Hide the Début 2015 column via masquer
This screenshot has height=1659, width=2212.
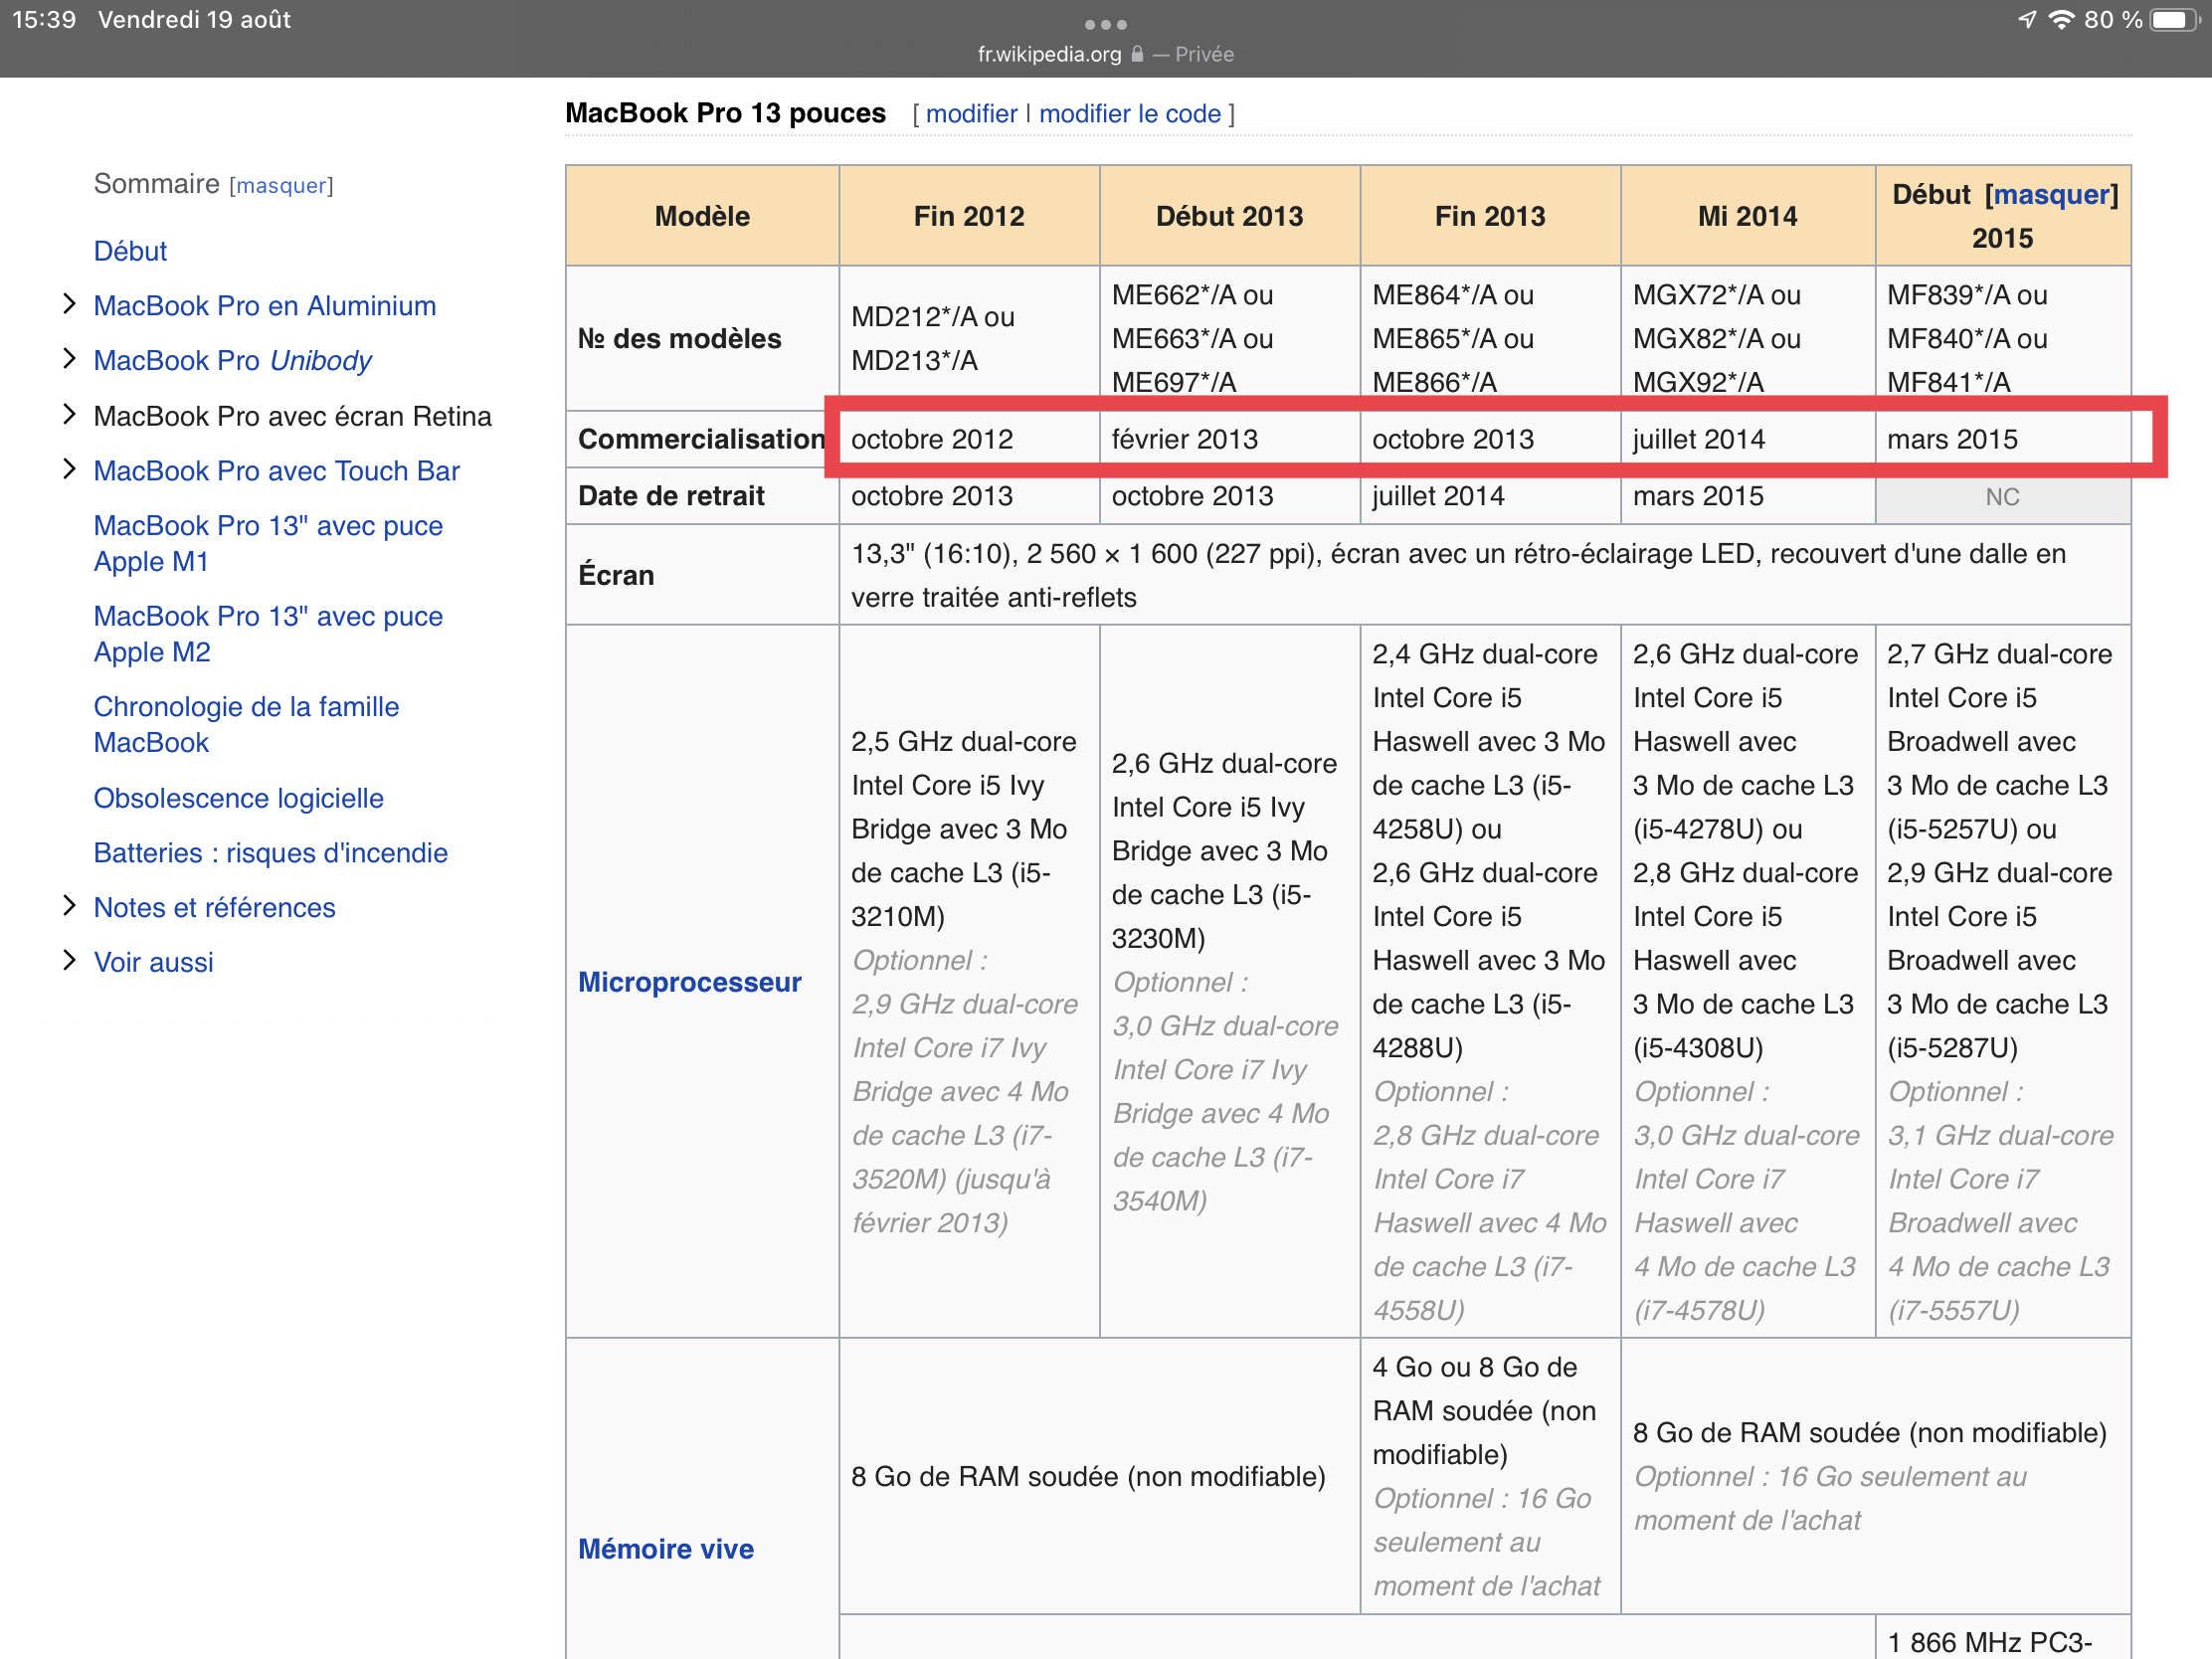coord(2052,194)
